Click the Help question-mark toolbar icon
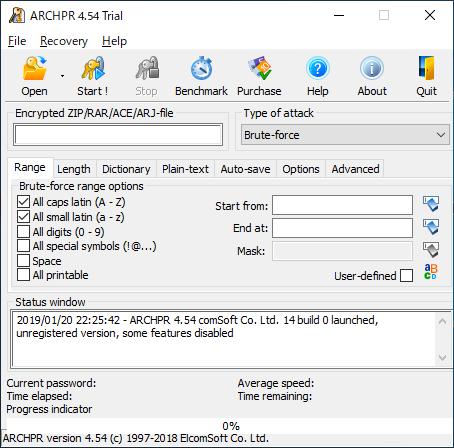Screen dimensions: 454x448 pyautogui.click(x=318, y=68)
